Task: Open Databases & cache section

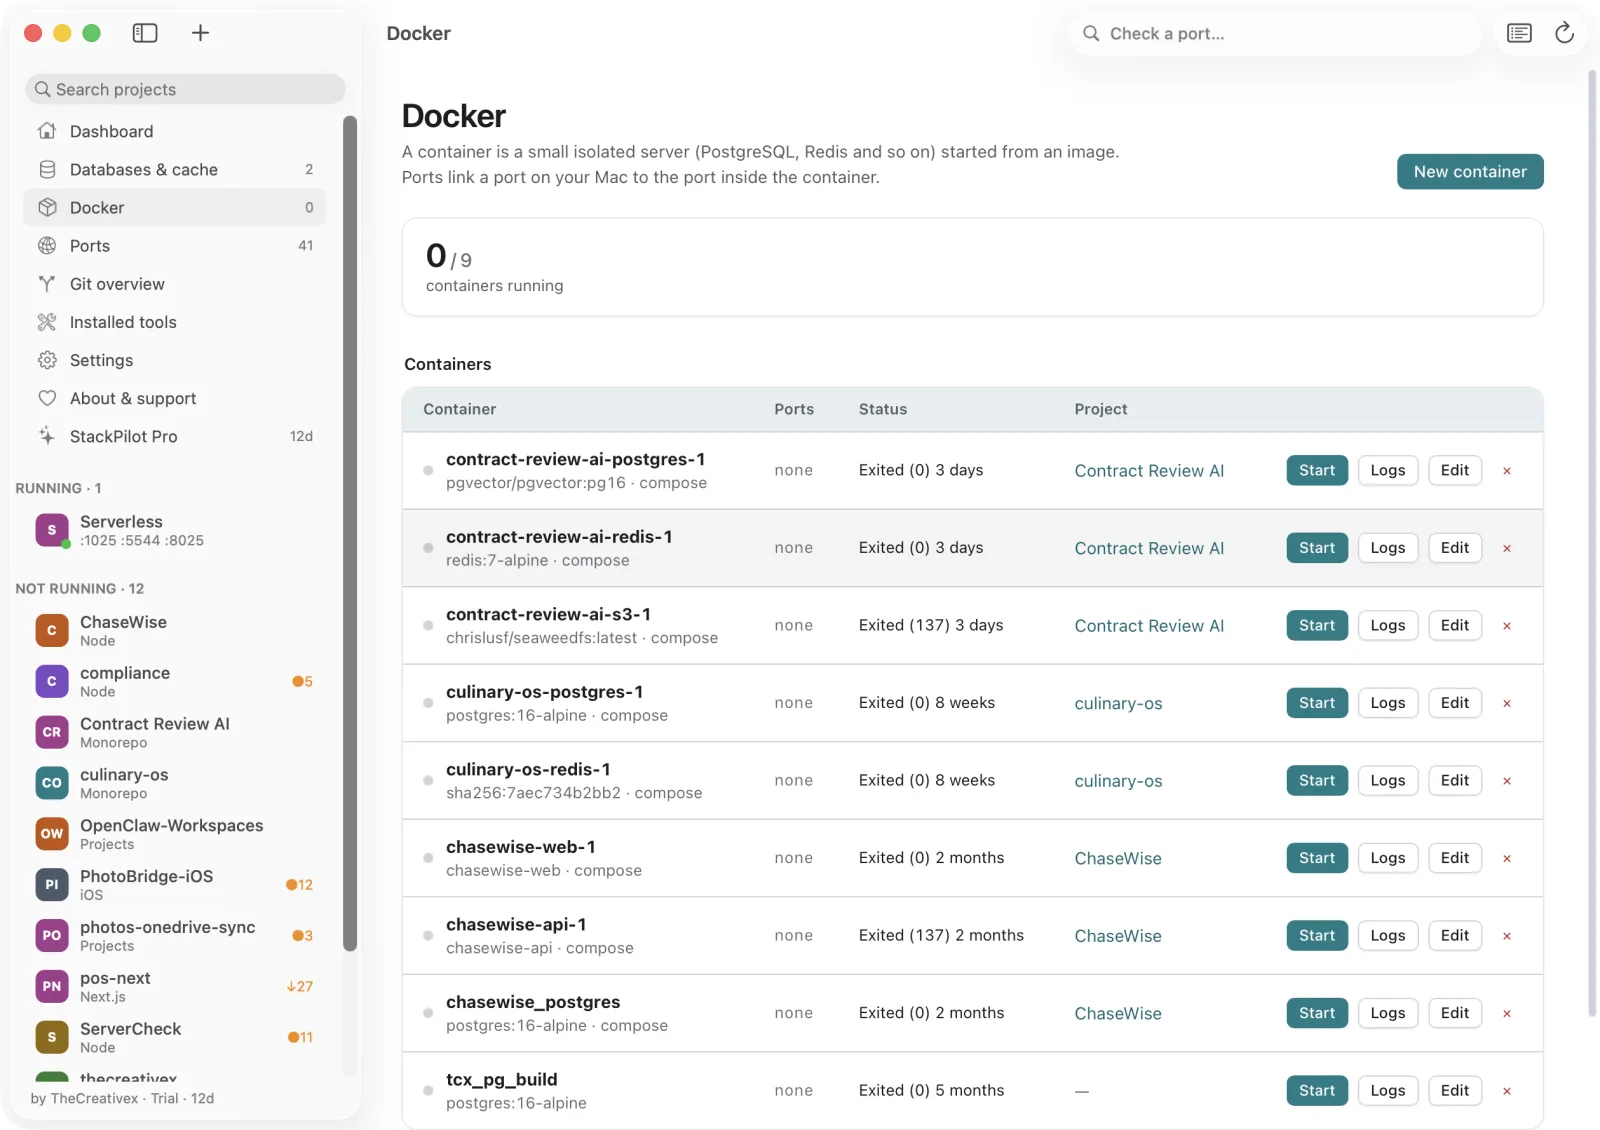Action: click(x=175, y=169)
